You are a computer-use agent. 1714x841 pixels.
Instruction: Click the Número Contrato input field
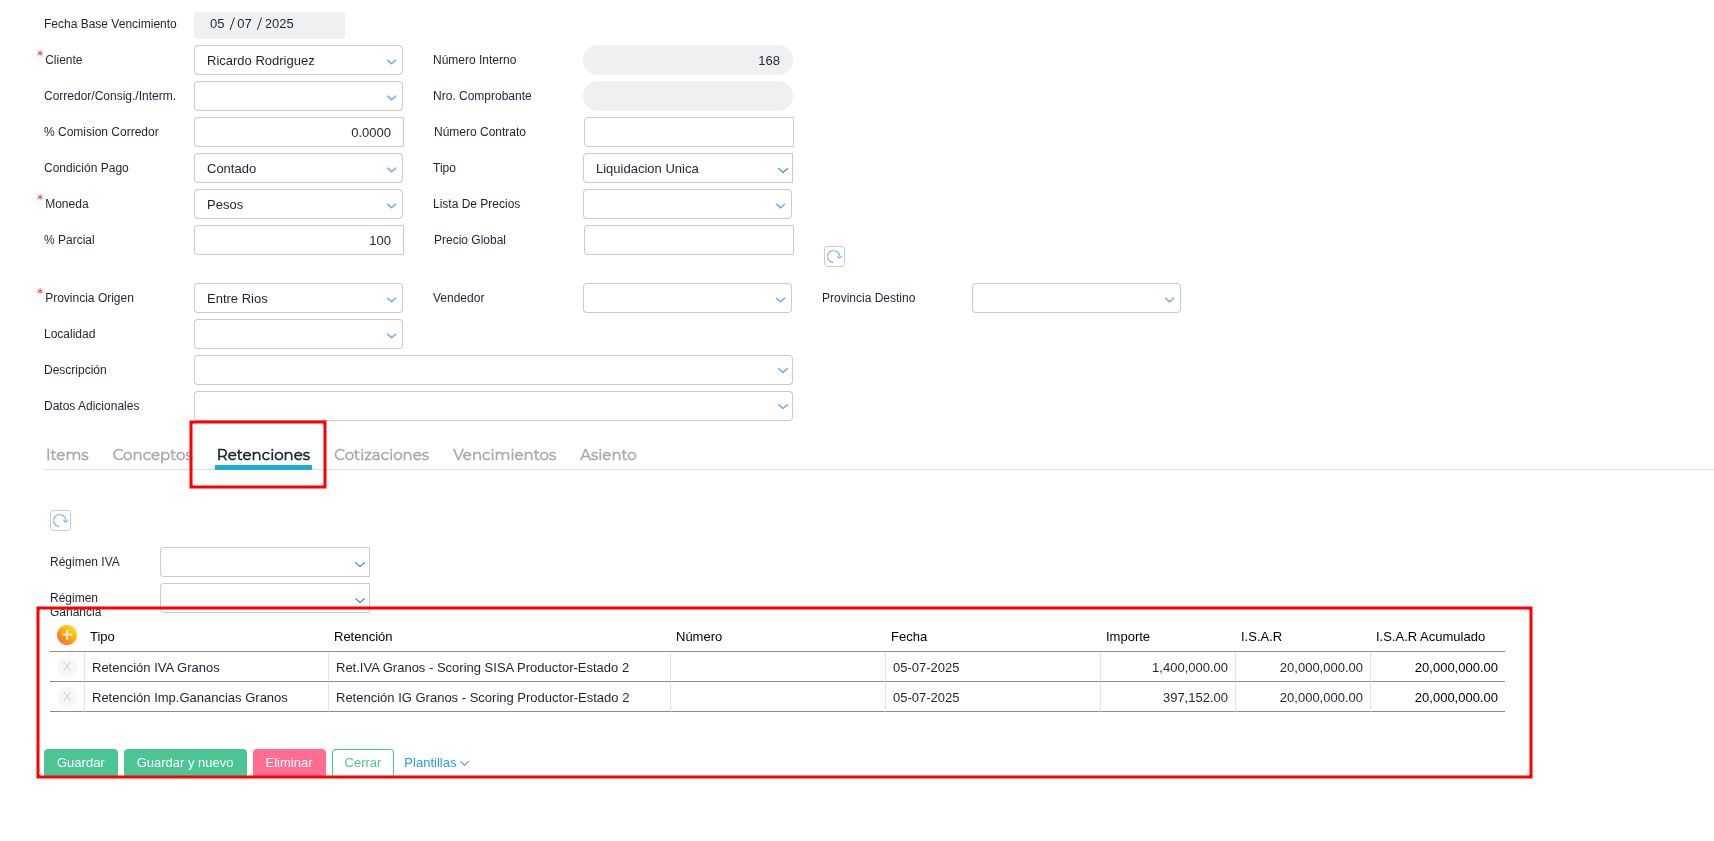(x=688, y=132)
